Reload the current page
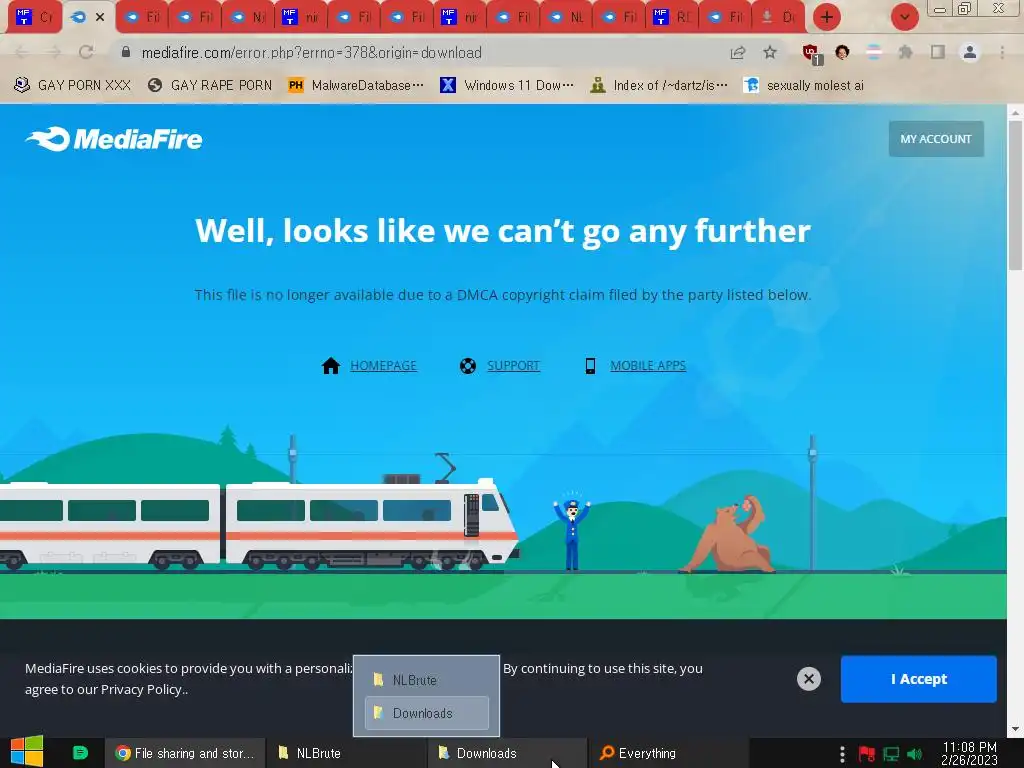This screenshot has width=1024, height=768. [86, 52]
